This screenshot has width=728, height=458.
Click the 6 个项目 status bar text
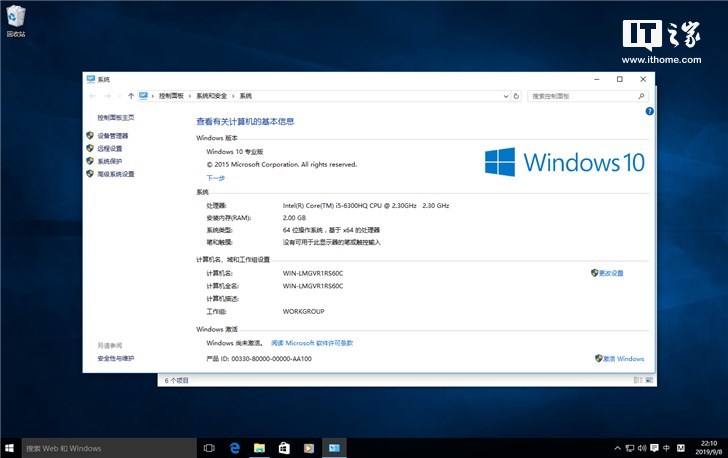click(x=176, y=380)
